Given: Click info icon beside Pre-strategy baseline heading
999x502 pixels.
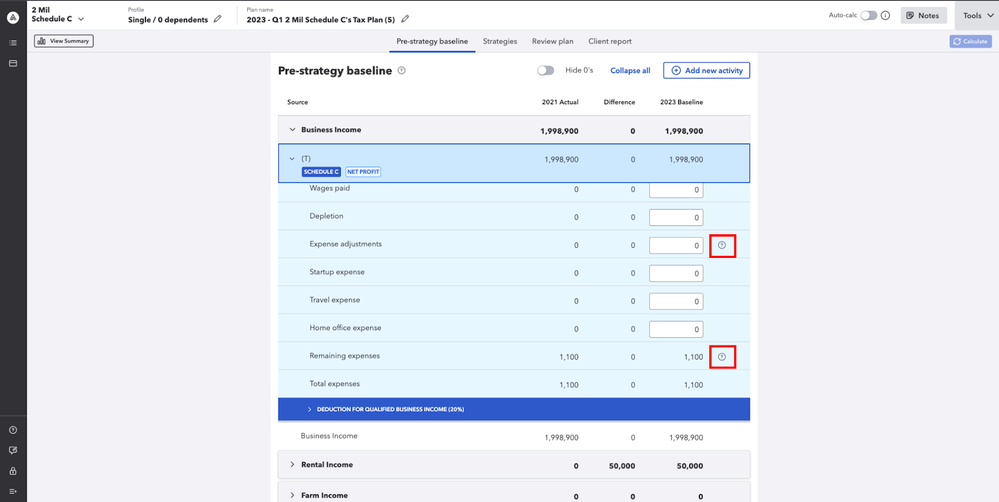Looking at the screenshot, I should click(402, 71).
